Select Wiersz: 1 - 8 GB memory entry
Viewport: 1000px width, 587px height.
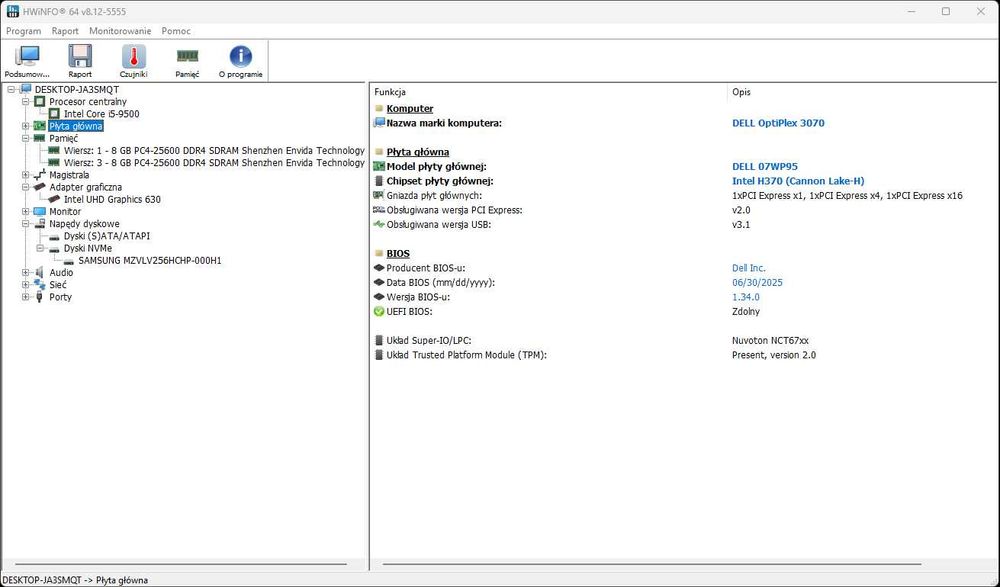(214, 151)
